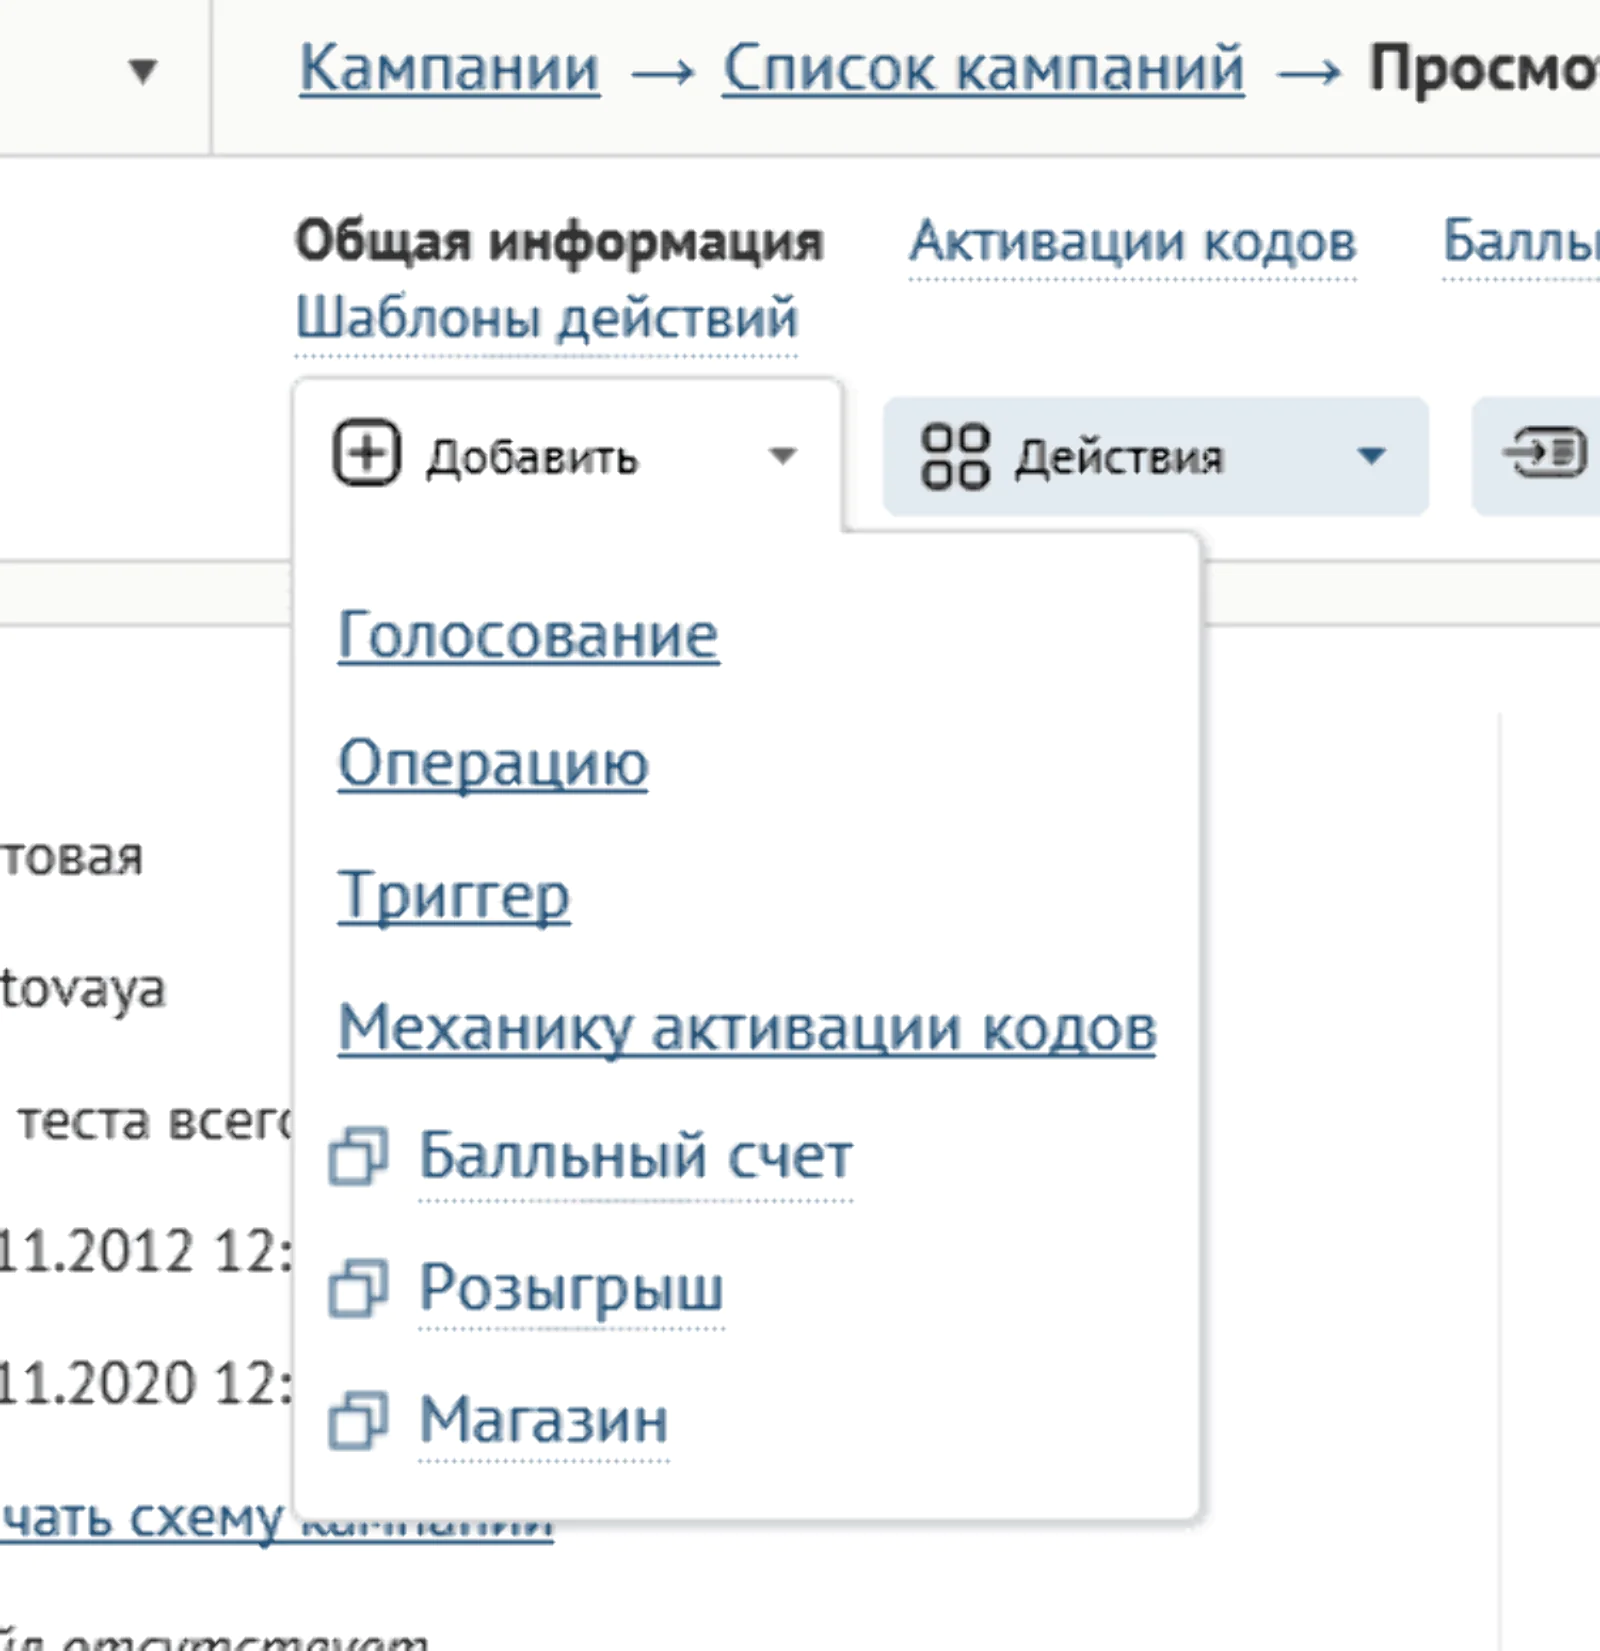The image size is (1600, 1651).
Task: Click the теста всего text
Action: (155, 1120)
